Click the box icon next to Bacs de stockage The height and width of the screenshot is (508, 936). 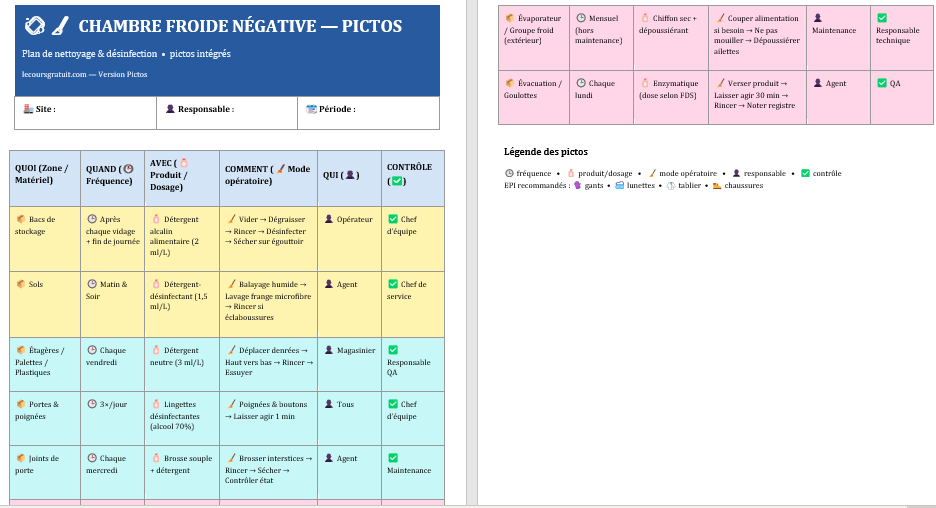pos(20,219)
